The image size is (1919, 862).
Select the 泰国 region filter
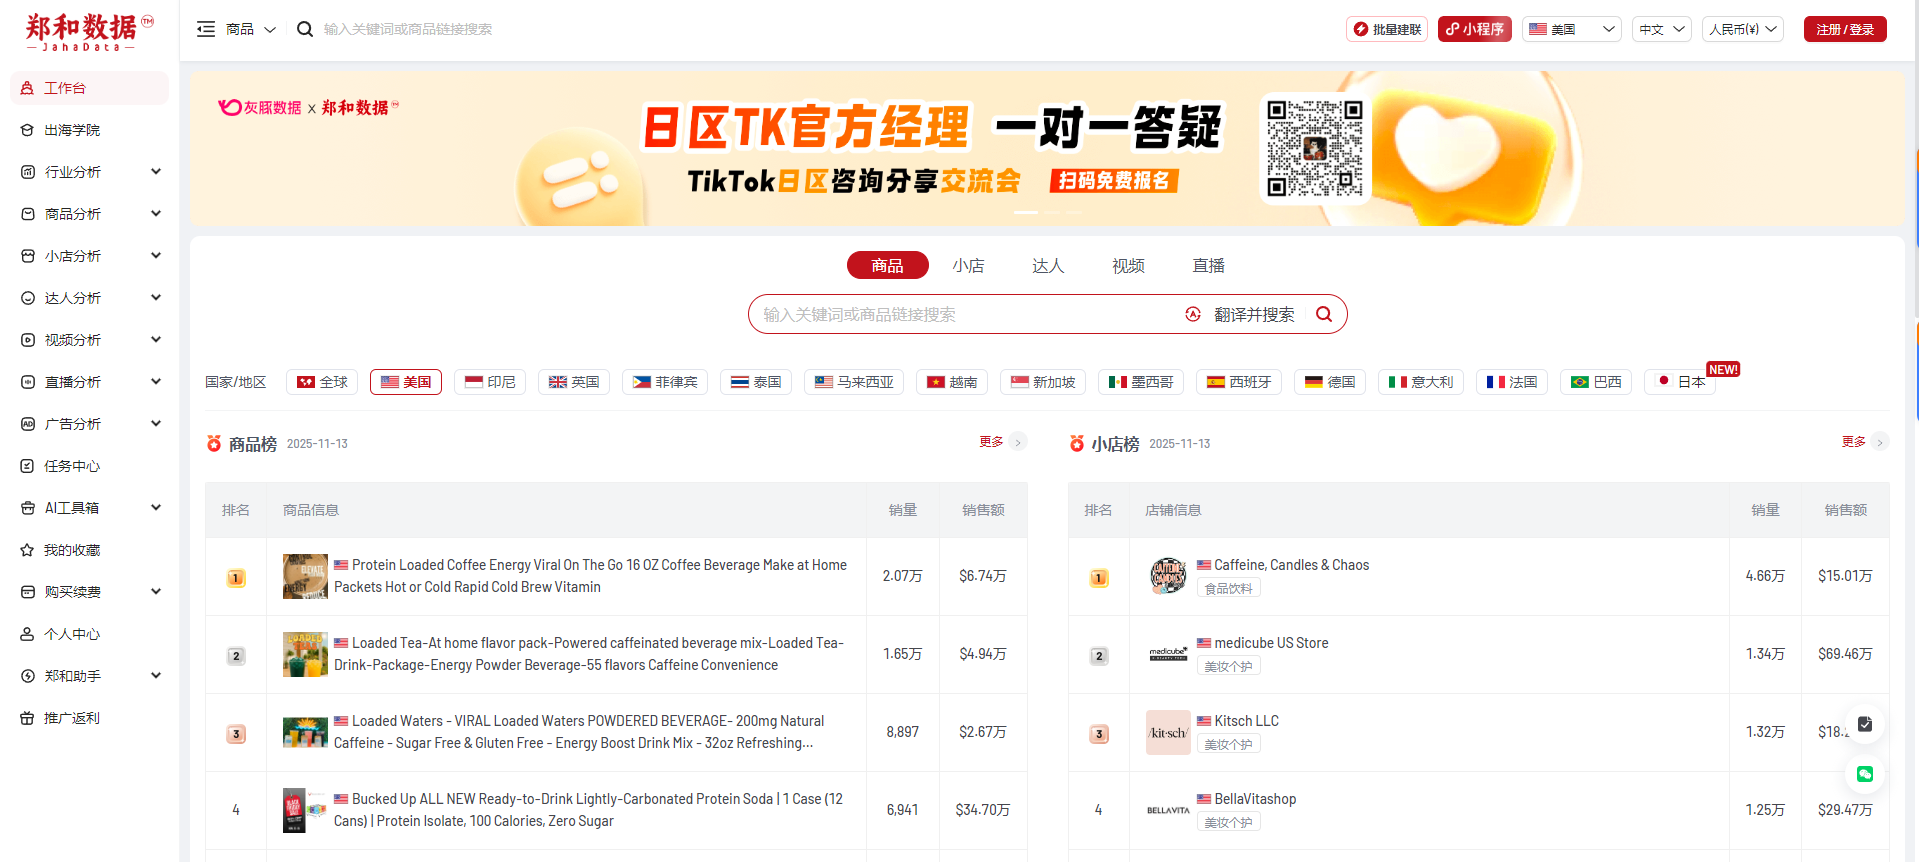click(756, 382)
